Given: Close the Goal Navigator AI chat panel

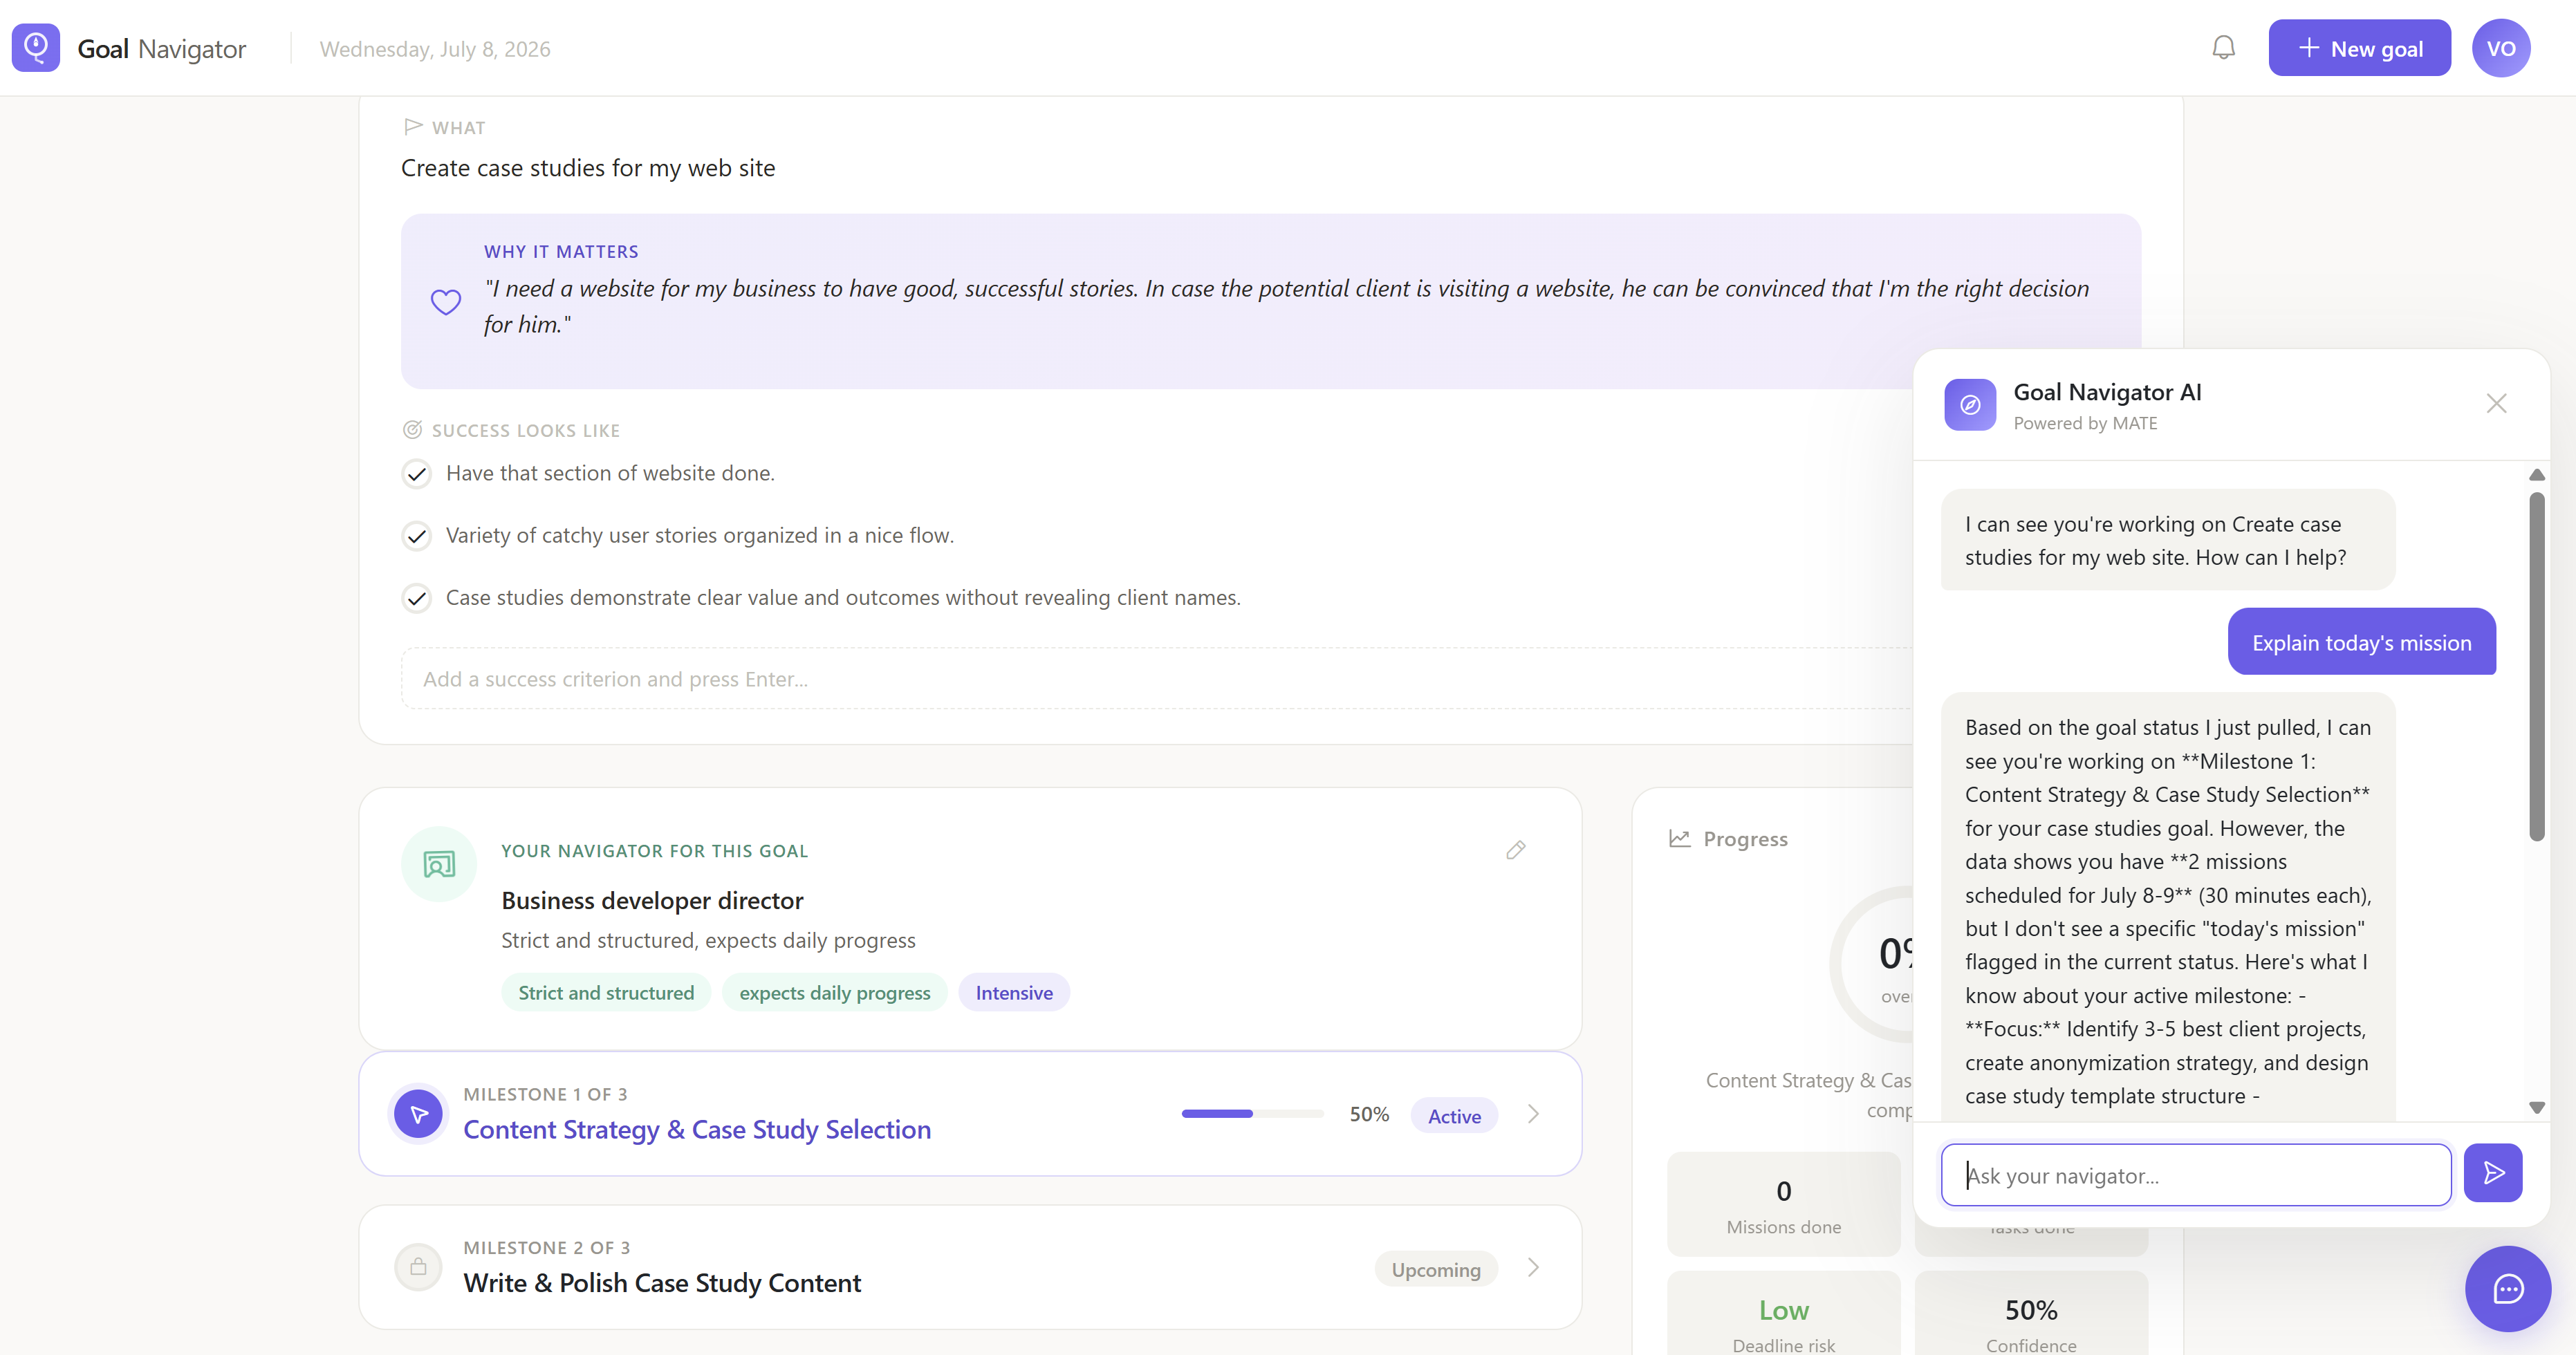Looking at the screenshot, I should pyautogui.click(x=2496, y=404).
